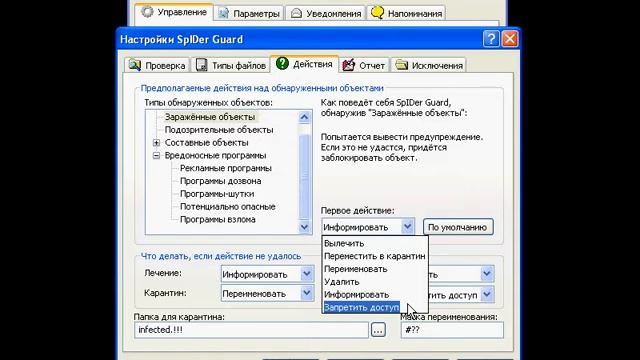Image resolution: width=640 pixels, height=360 pixels.
Task: Choose Переместить в карантин option
Action: click(375, 256)
